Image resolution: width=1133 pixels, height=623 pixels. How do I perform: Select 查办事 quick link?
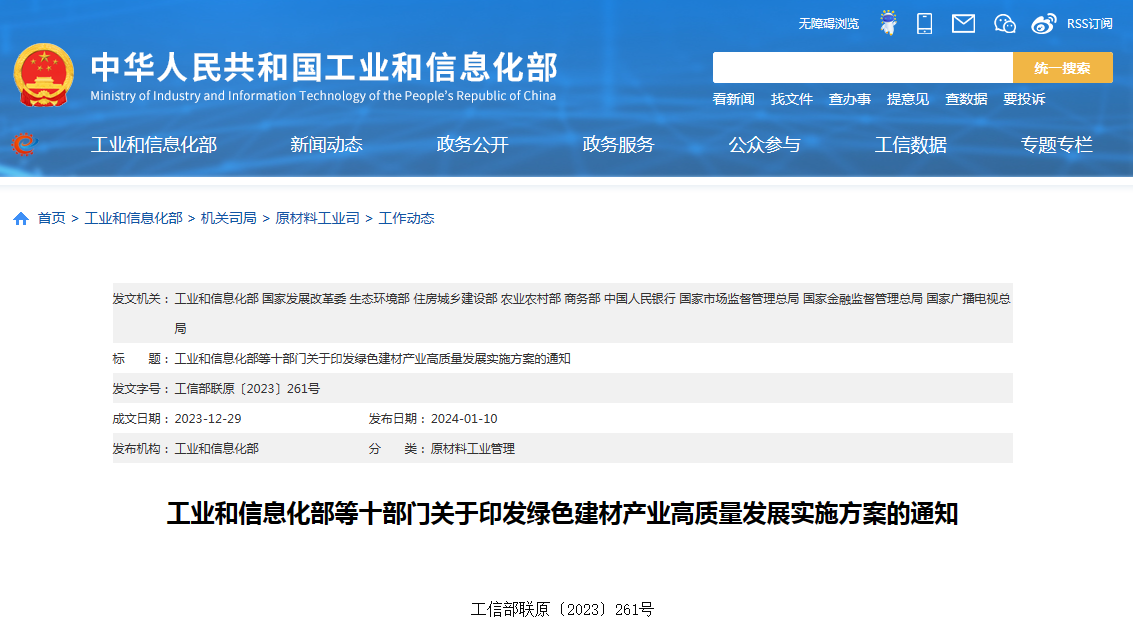(850, 99)
